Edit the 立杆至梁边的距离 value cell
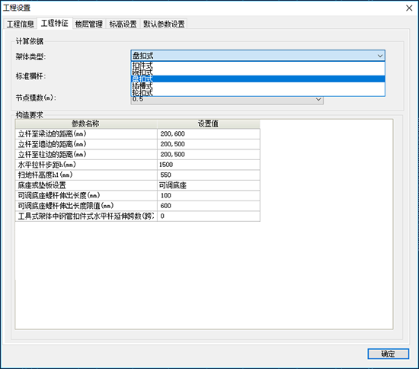The image size is (419, 369). pyautogui.click(x=209, y=134)
